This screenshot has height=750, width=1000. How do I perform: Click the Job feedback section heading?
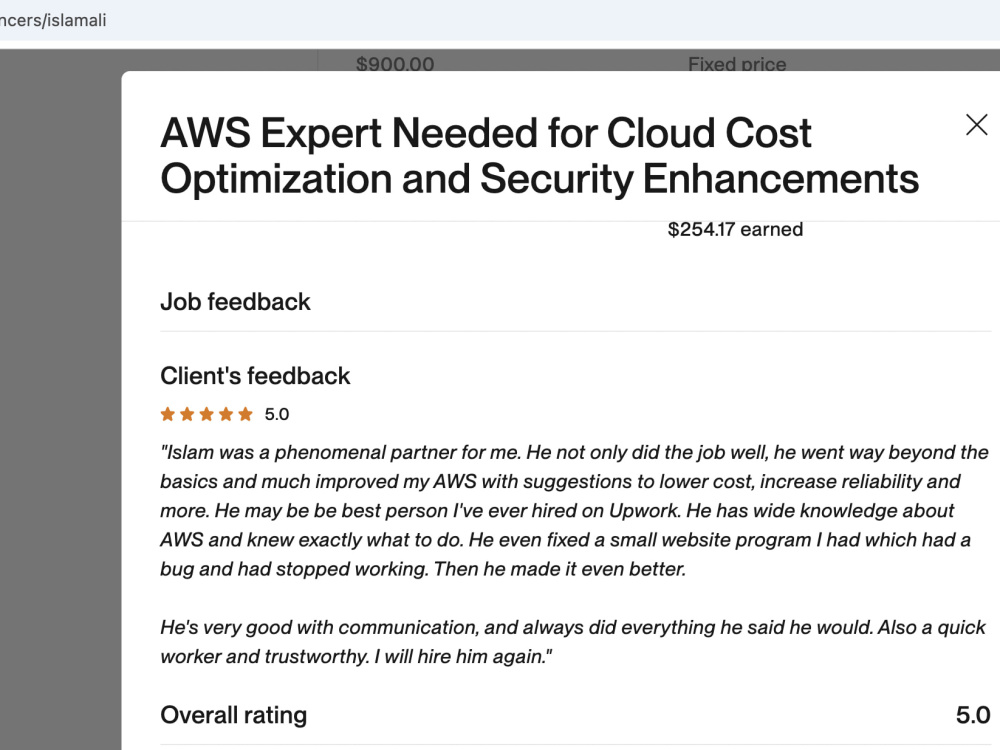tap(235, 302)
